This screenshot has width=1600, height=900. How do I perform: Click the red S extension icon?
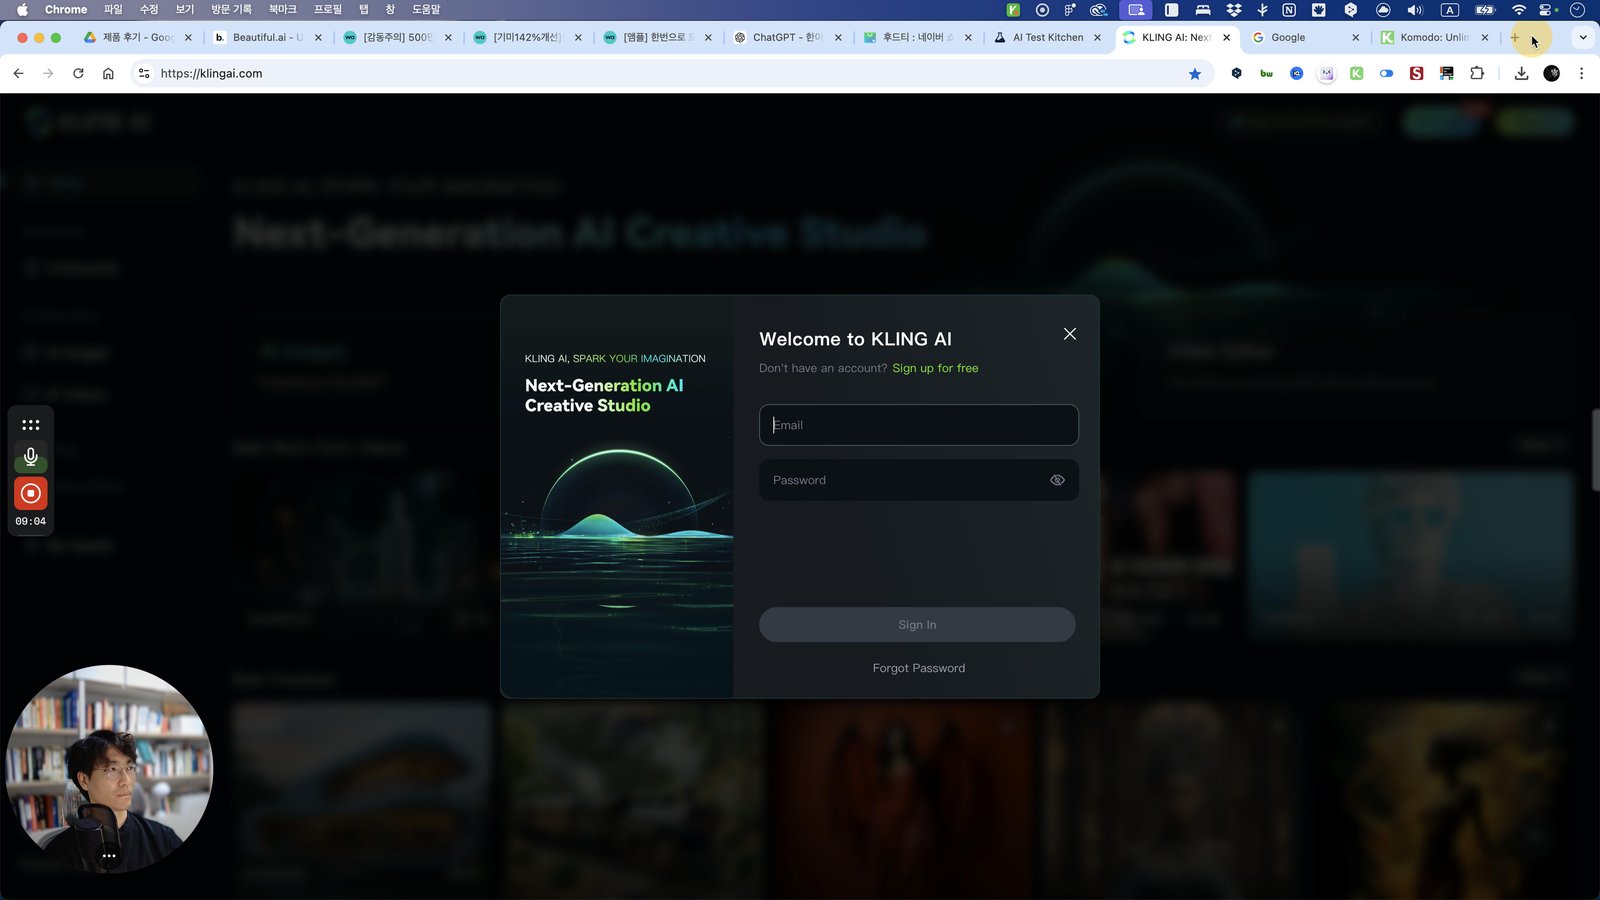[1416, 73]
